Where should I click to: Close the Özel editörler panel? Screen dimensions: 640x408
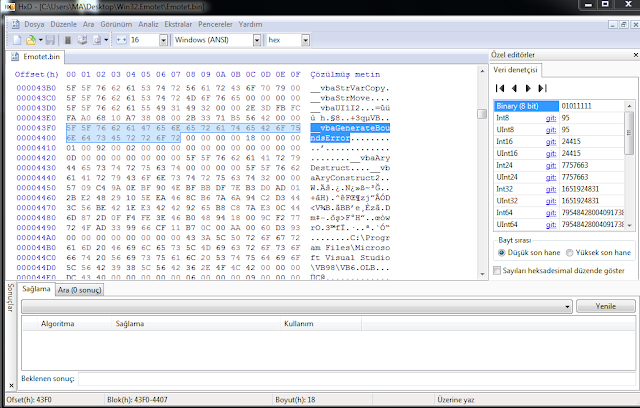[636, 55]
